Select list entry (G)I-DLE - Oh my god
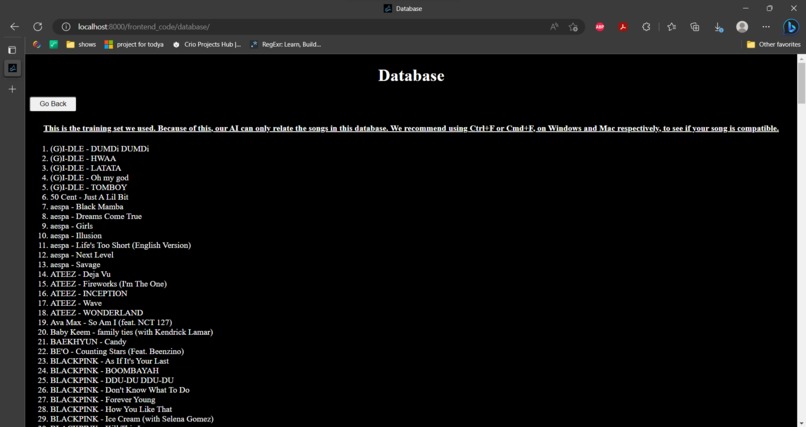This screenshot has width=806, height=427. pos(89,178)
